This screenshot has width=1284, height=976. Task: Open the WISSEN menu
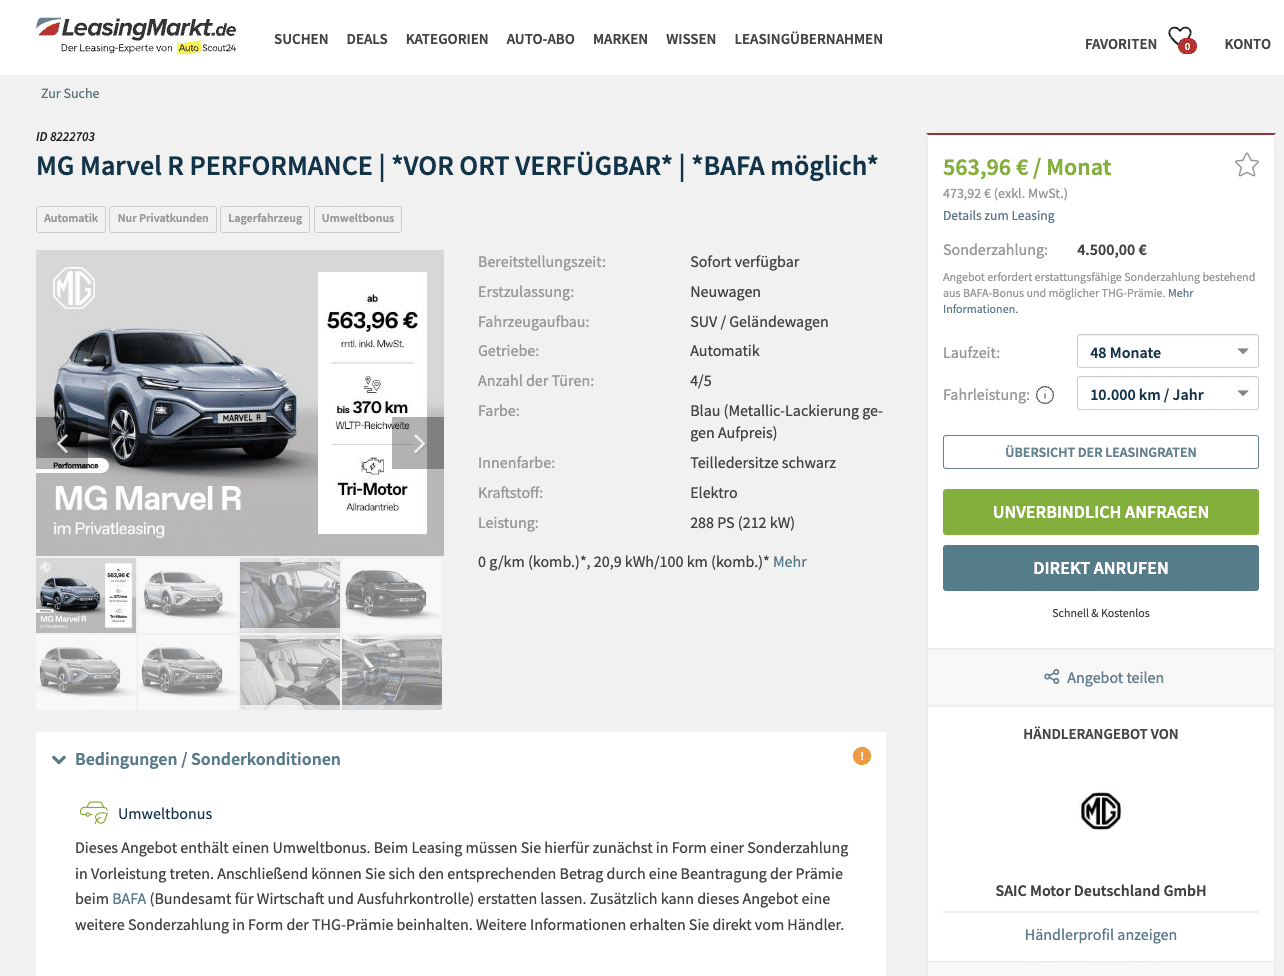pos(691,39)
